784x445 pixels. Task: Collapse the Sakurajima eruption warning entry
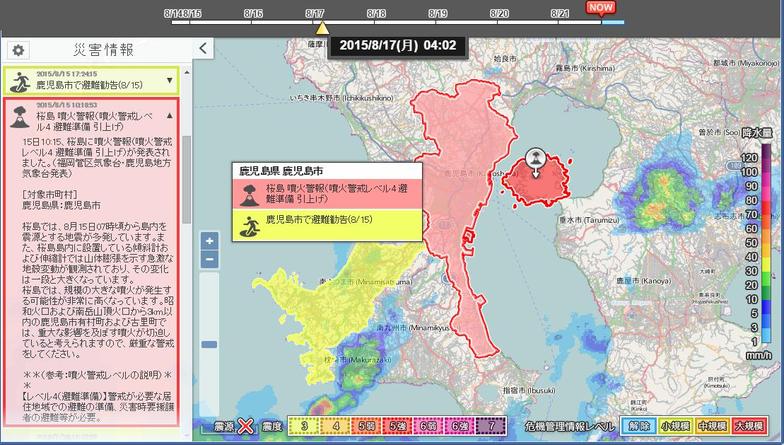(169, 115)
